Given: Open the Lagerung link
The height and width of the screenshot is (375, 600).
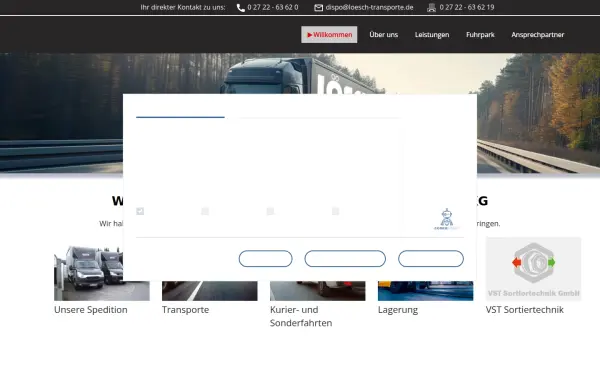Looking at the screenshot, I should (x=398, y=310).
